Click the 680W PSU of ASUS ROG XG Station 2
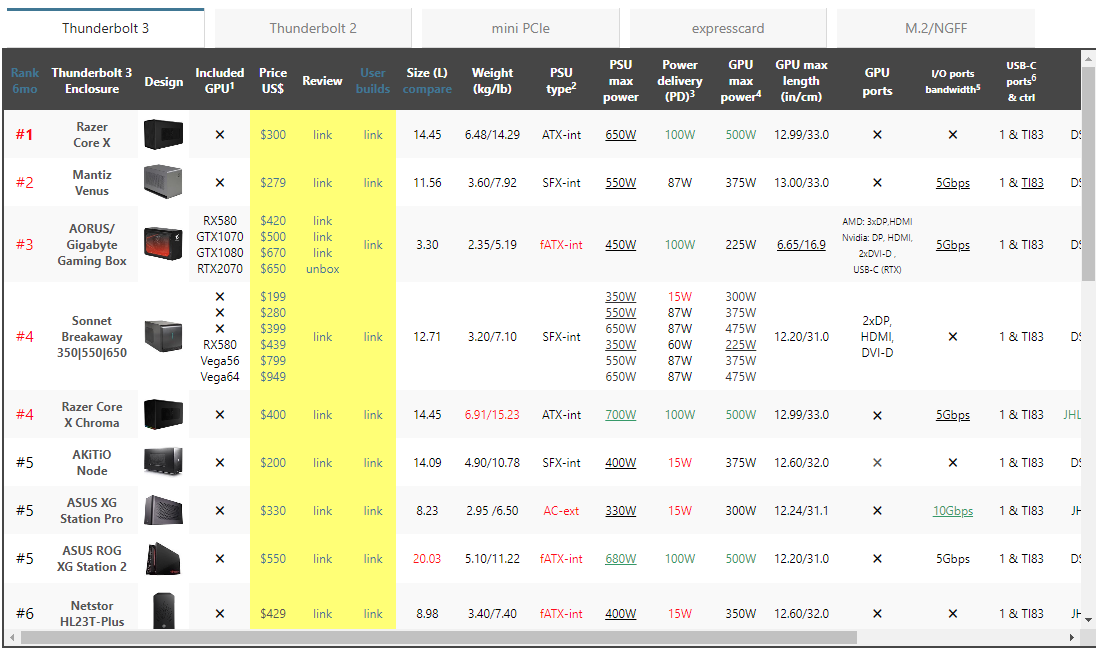 coord(621,559)
